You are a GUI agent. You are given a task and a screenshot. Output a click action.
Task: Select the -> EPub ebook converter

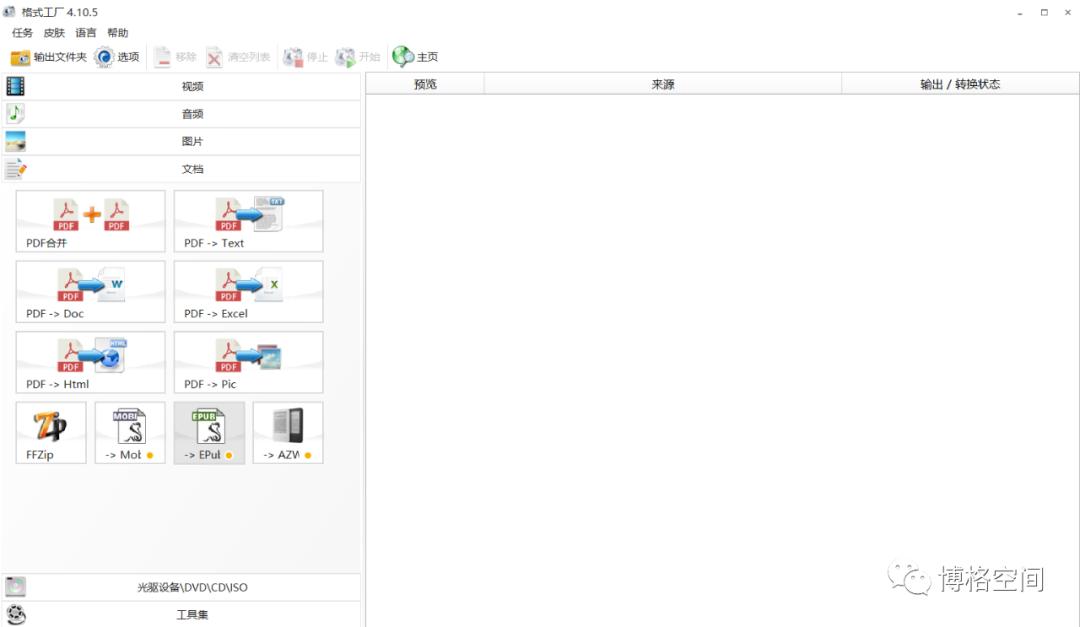(209, 433)
